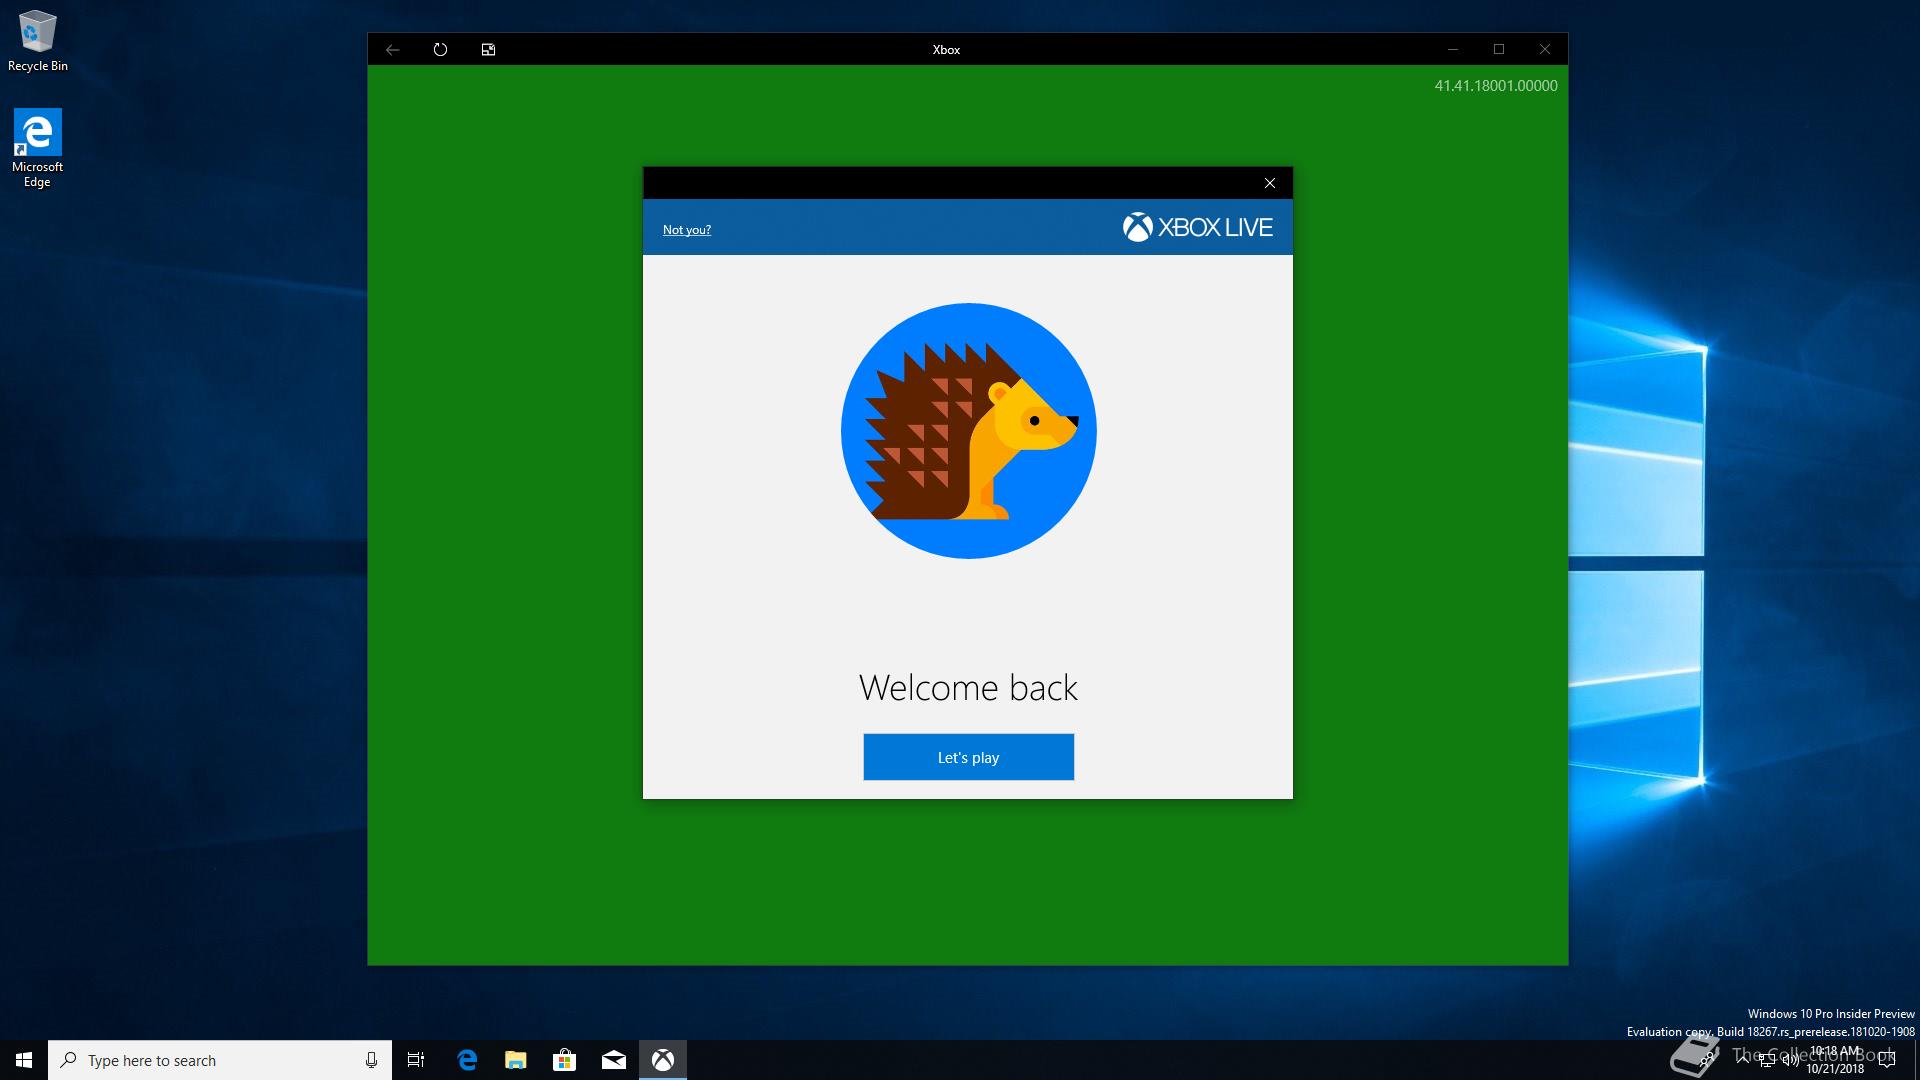
Task: Open Task View
Action: pyautogui.click(x=416, y=1060)
